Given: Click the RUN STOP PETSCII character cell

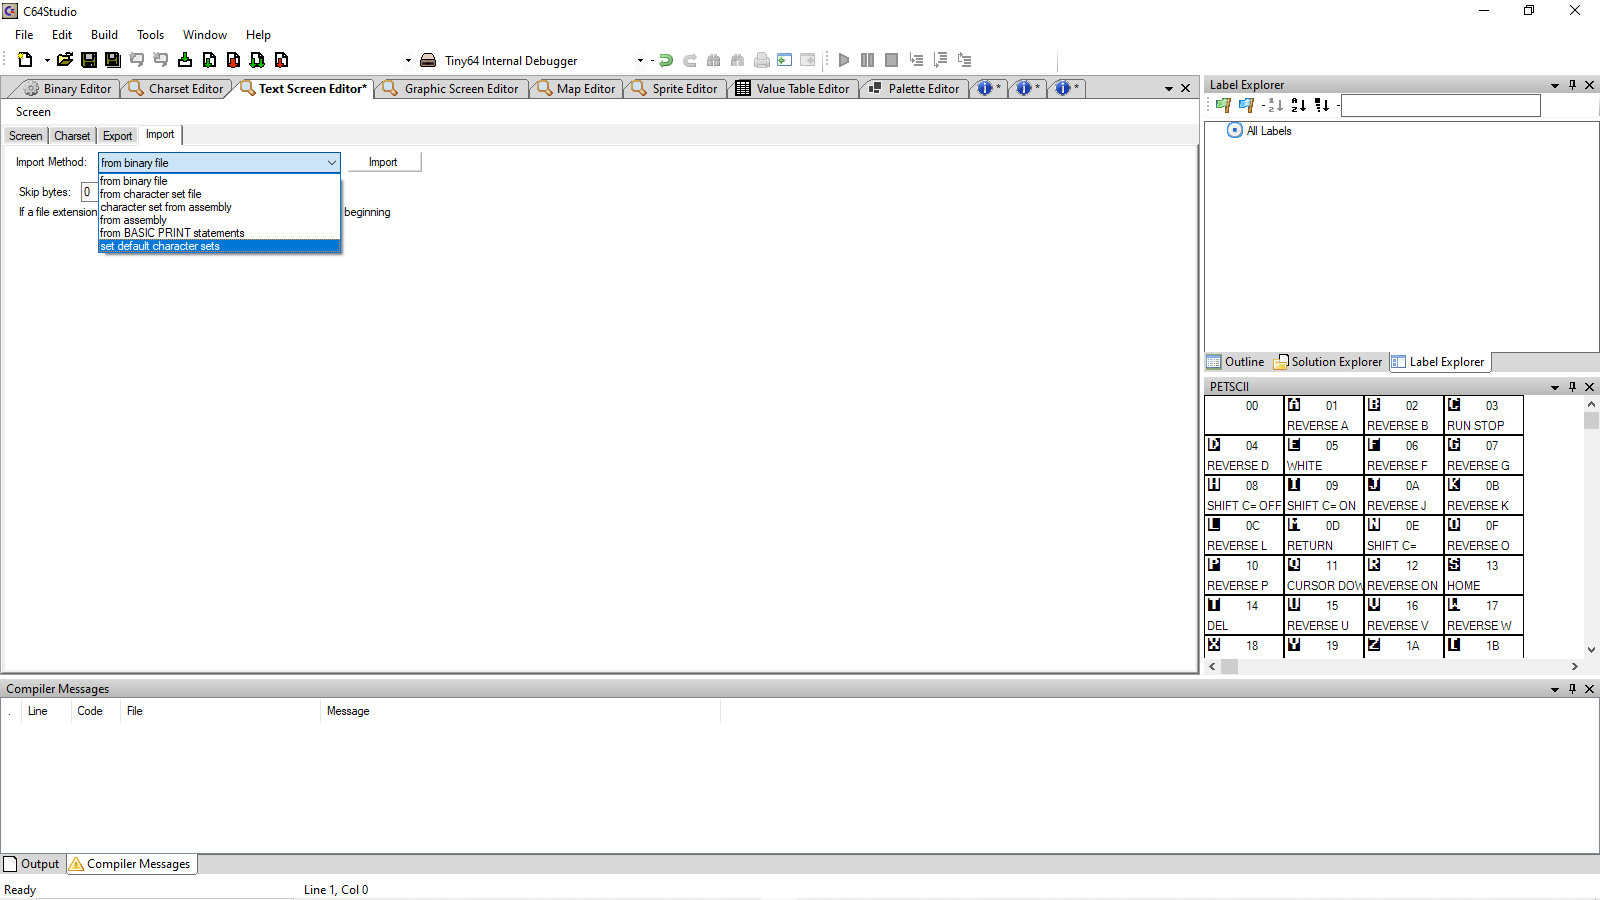Looking at the screenshot, I should click(1483, 415).
